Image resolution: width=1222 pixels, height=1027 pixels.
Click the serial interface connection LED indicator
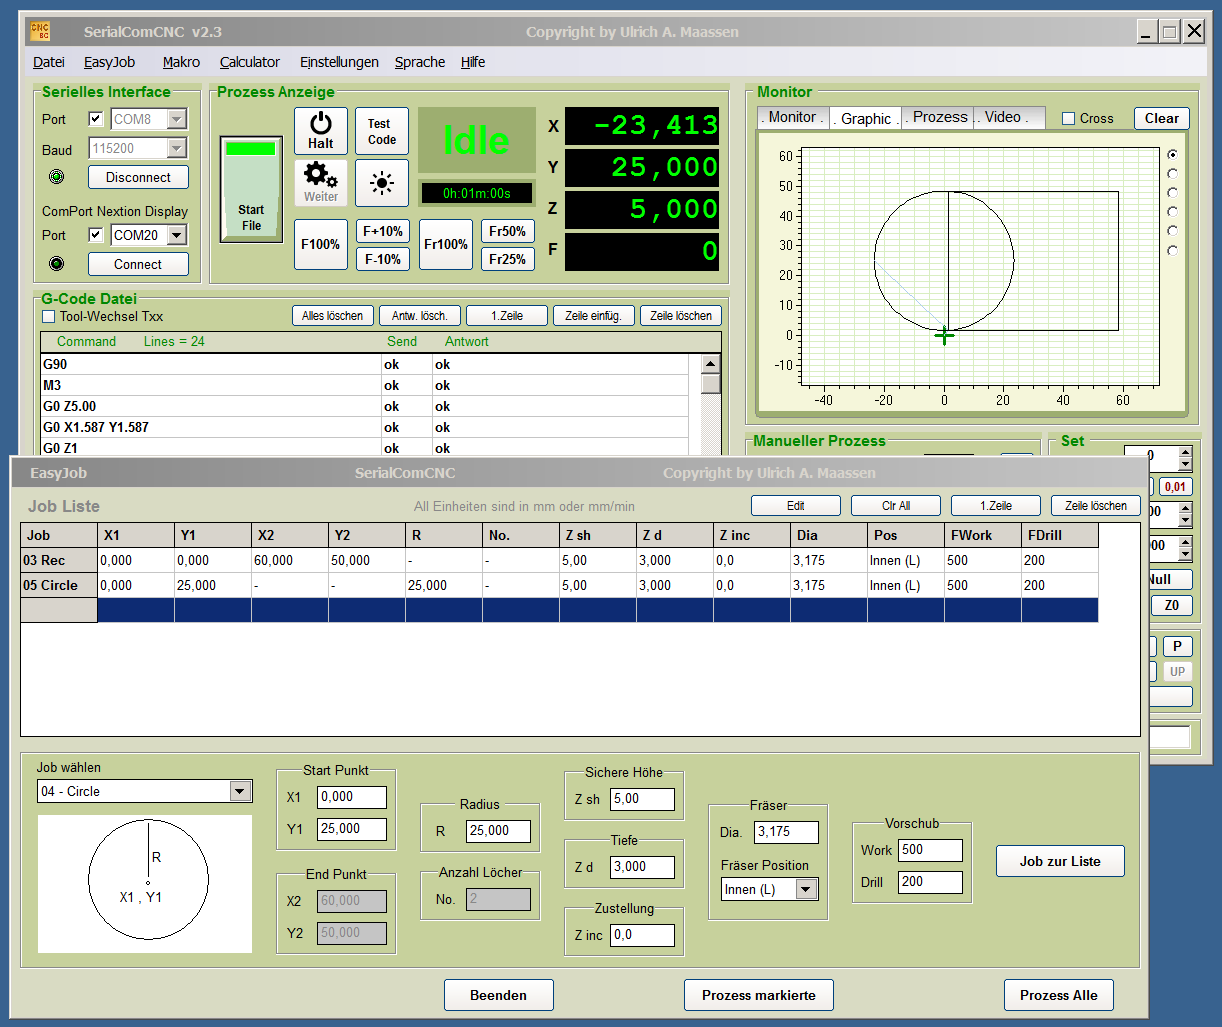click(57, 177)
